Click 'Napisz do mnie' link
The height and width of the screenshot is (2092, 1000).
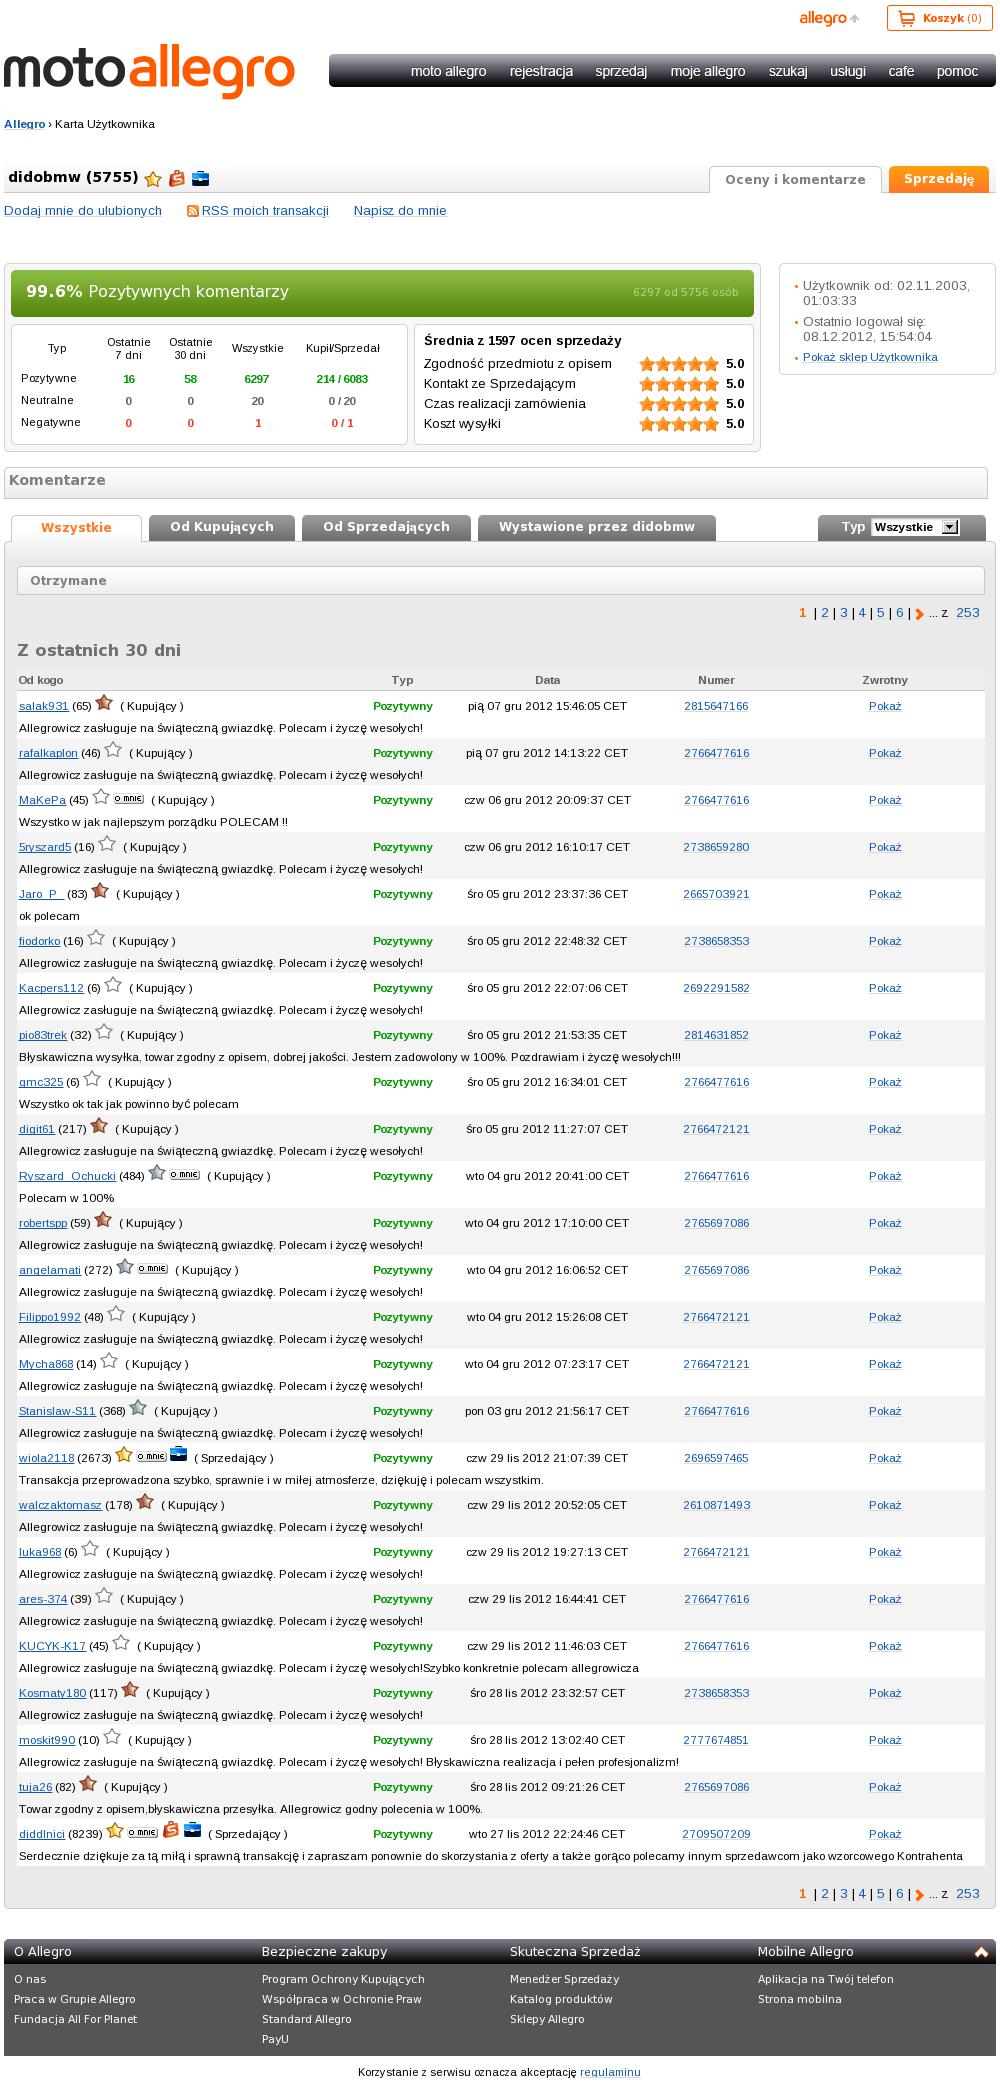click(400, 211)
